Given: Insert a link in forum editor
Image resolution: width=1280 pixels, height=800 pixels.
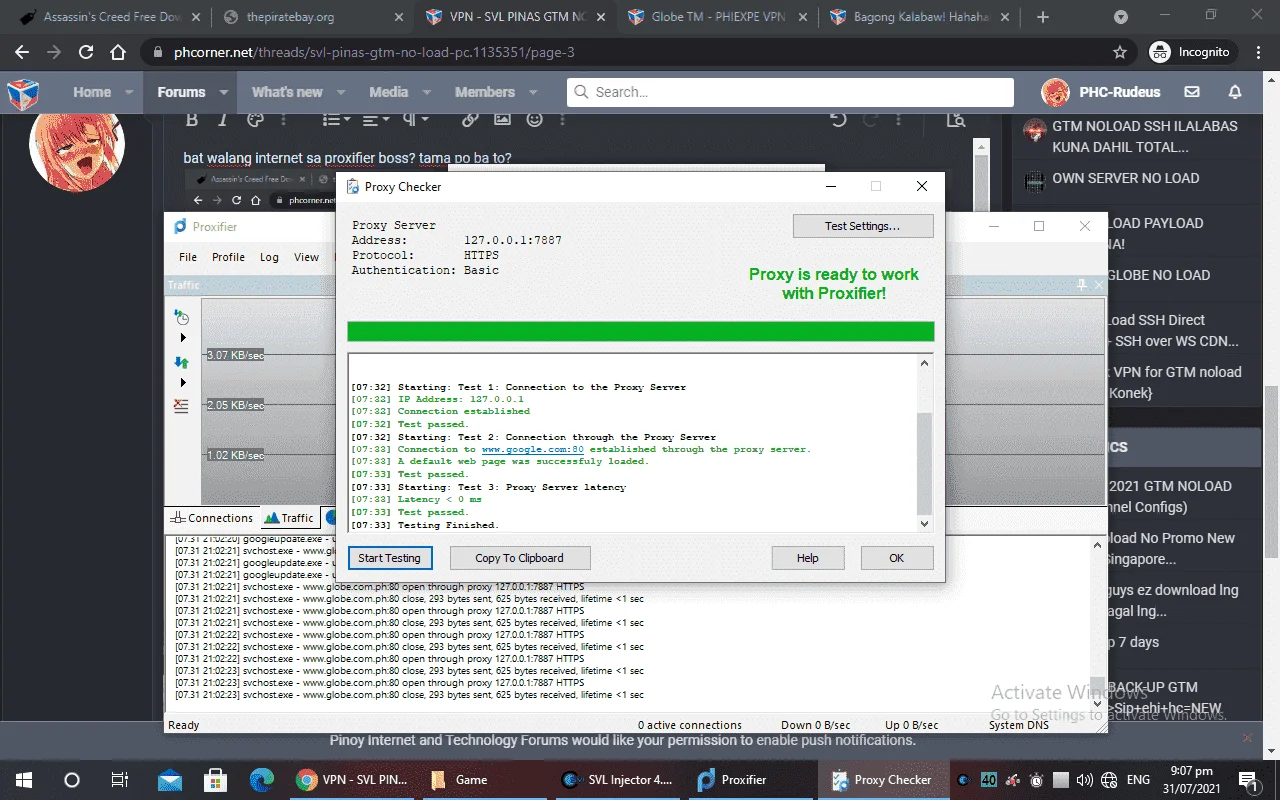Looking at the screenshot, I should pyautogui.click(x=470, y=120).
